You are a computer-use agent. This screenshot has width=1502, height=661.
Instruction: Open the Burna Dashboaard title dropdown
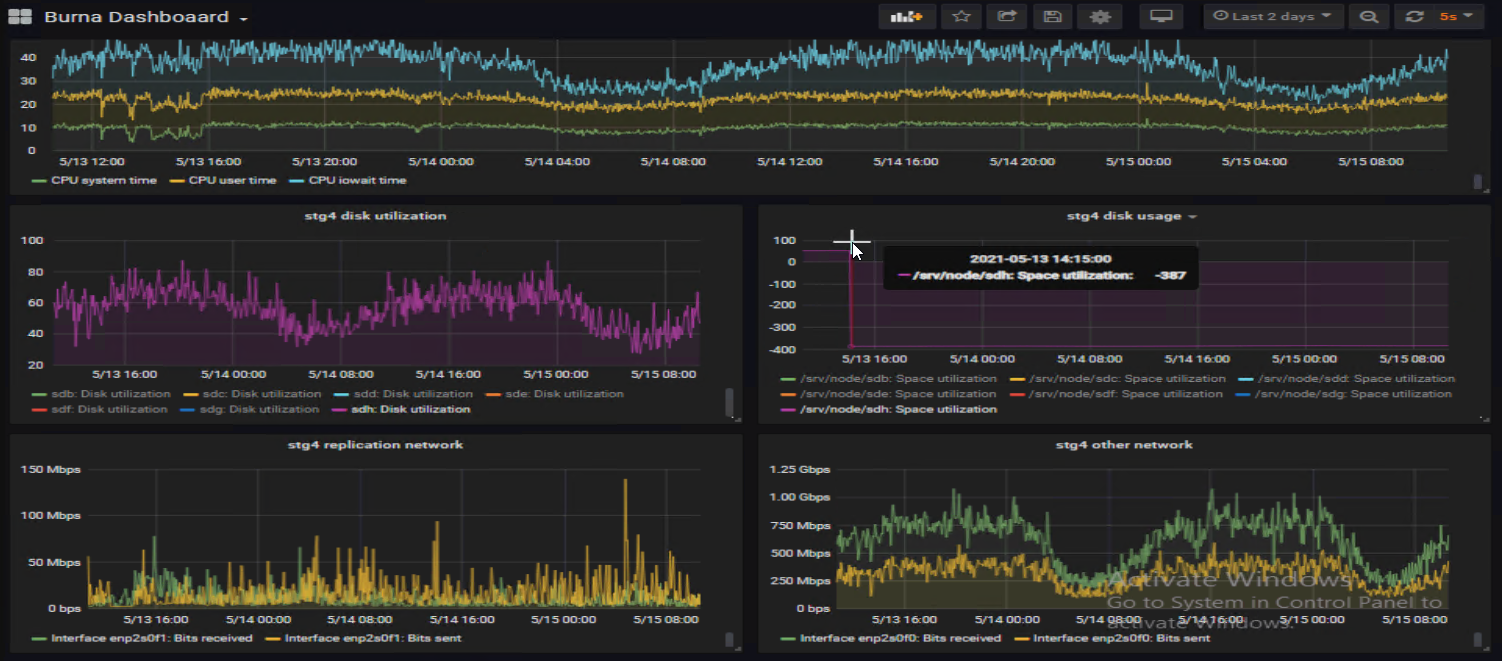pos(146,18)
